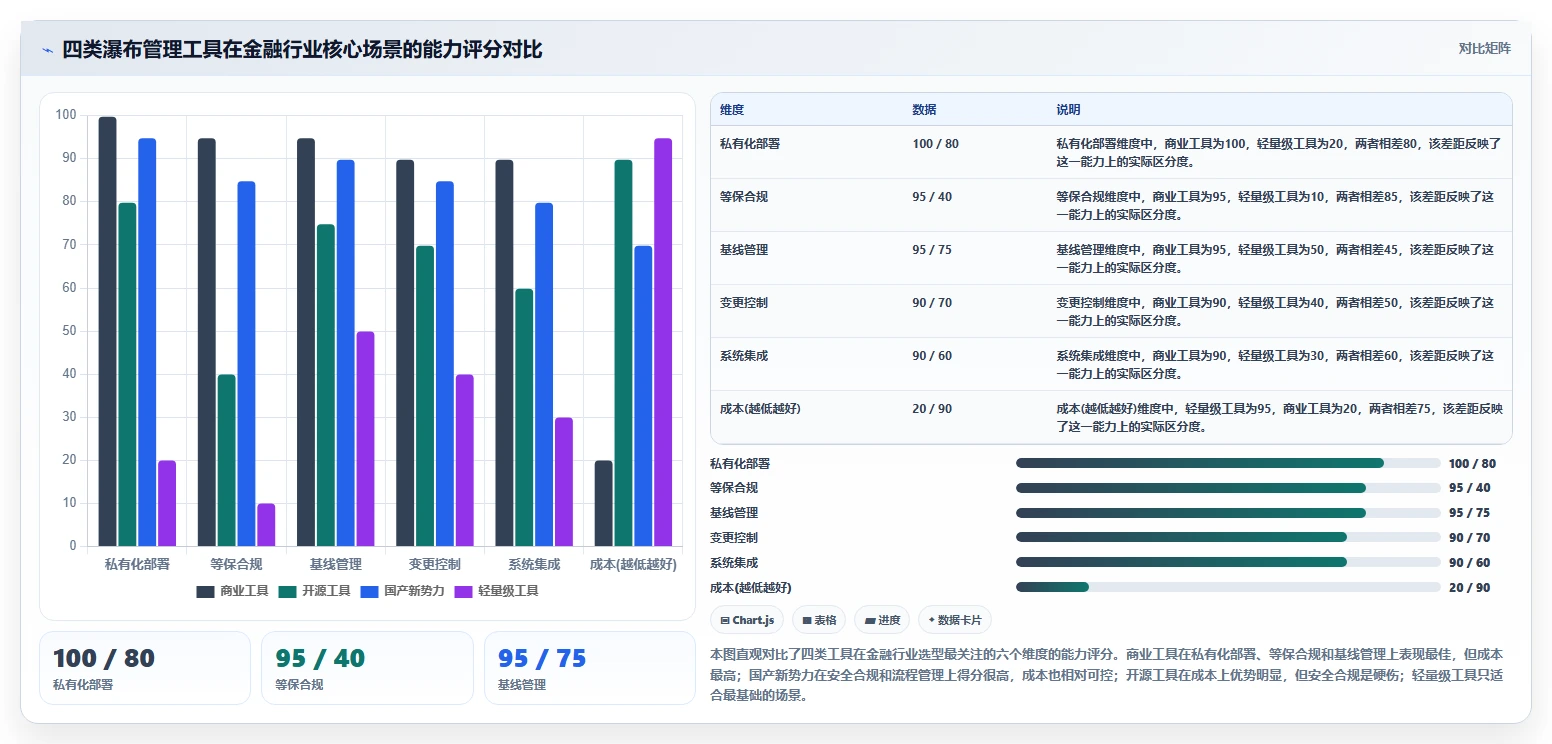Select 成本(越低越好) in the table's first column
This screenshot has height=744, width=1552.
tap(760, 408)
